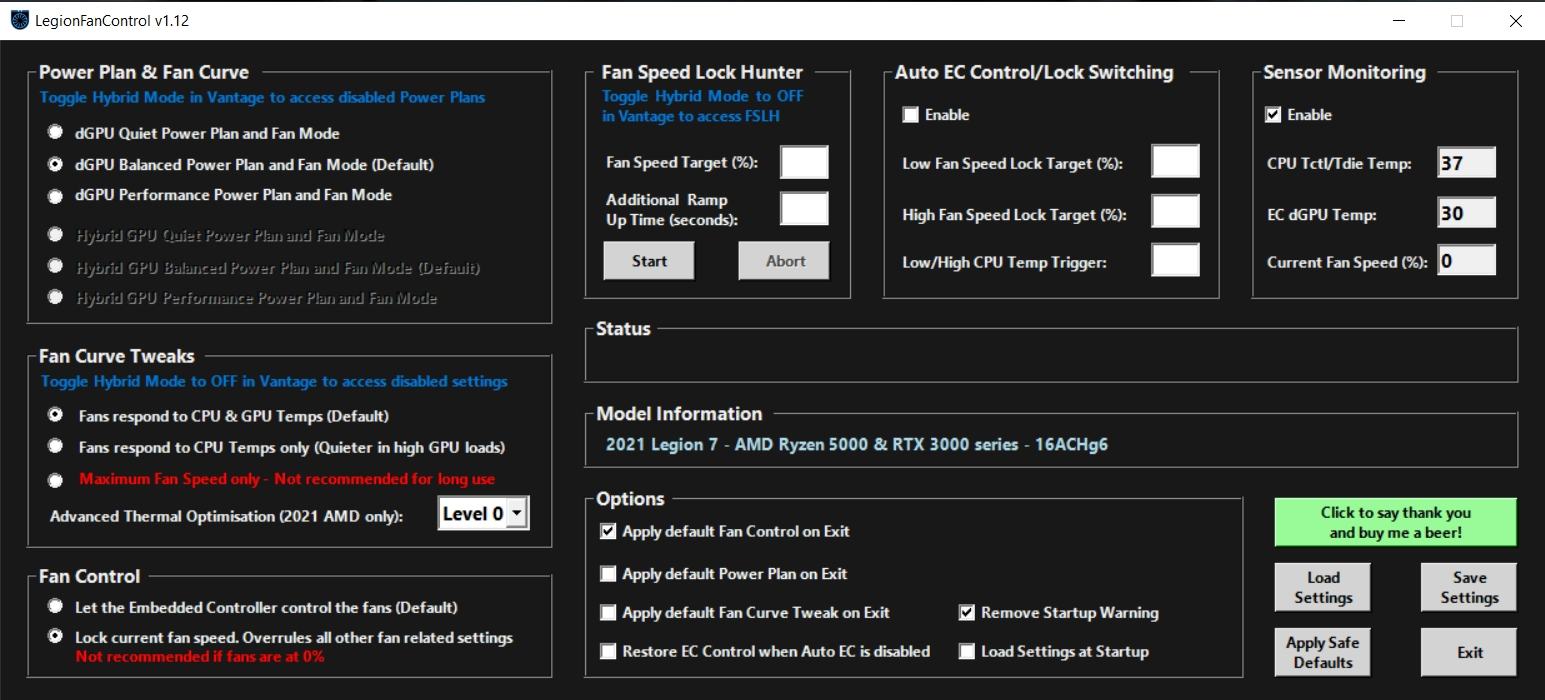
Task: Toggle Apply default Fan Control on Exit
Action: click(608, 531)
